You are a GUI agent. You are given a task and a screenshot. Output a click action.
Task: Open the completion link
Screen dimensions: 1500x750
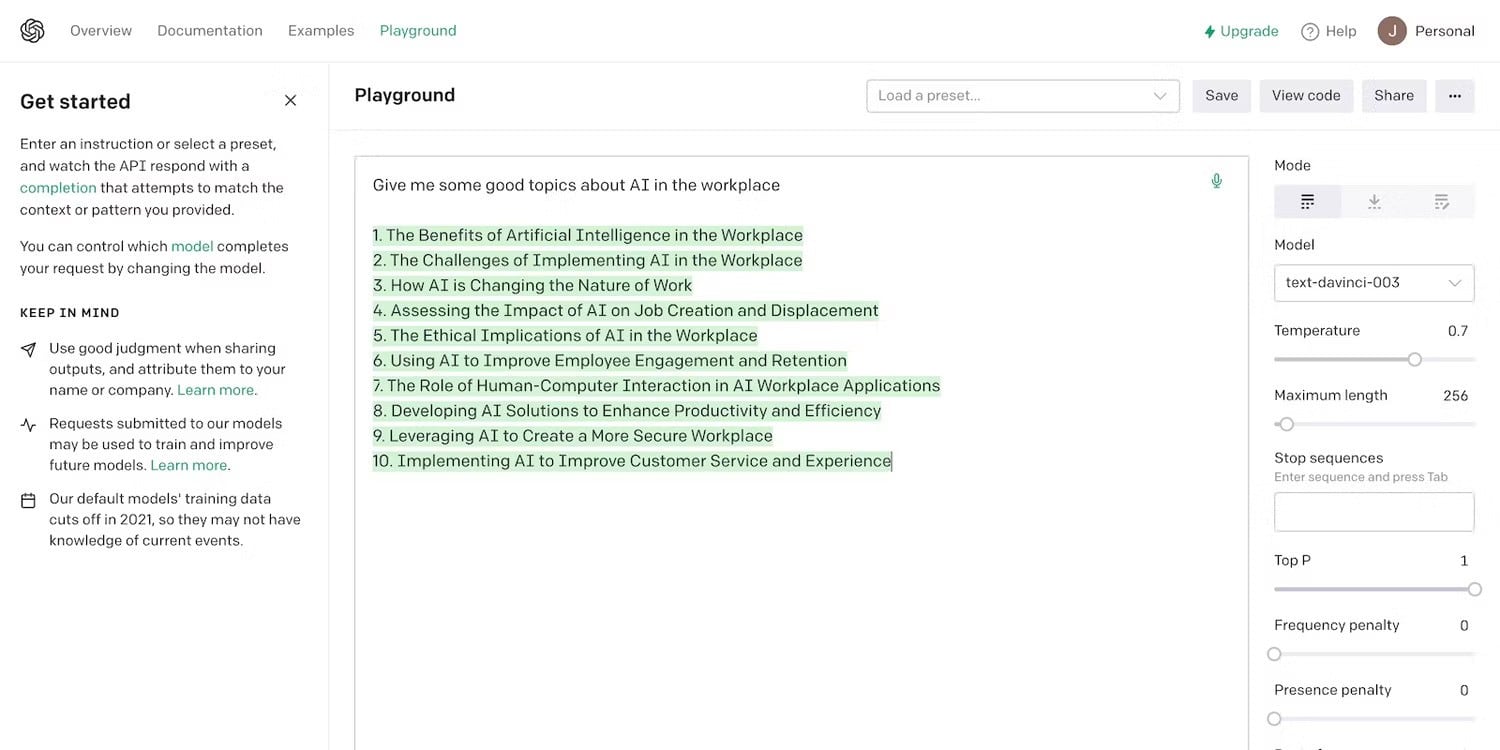(58, 188)
